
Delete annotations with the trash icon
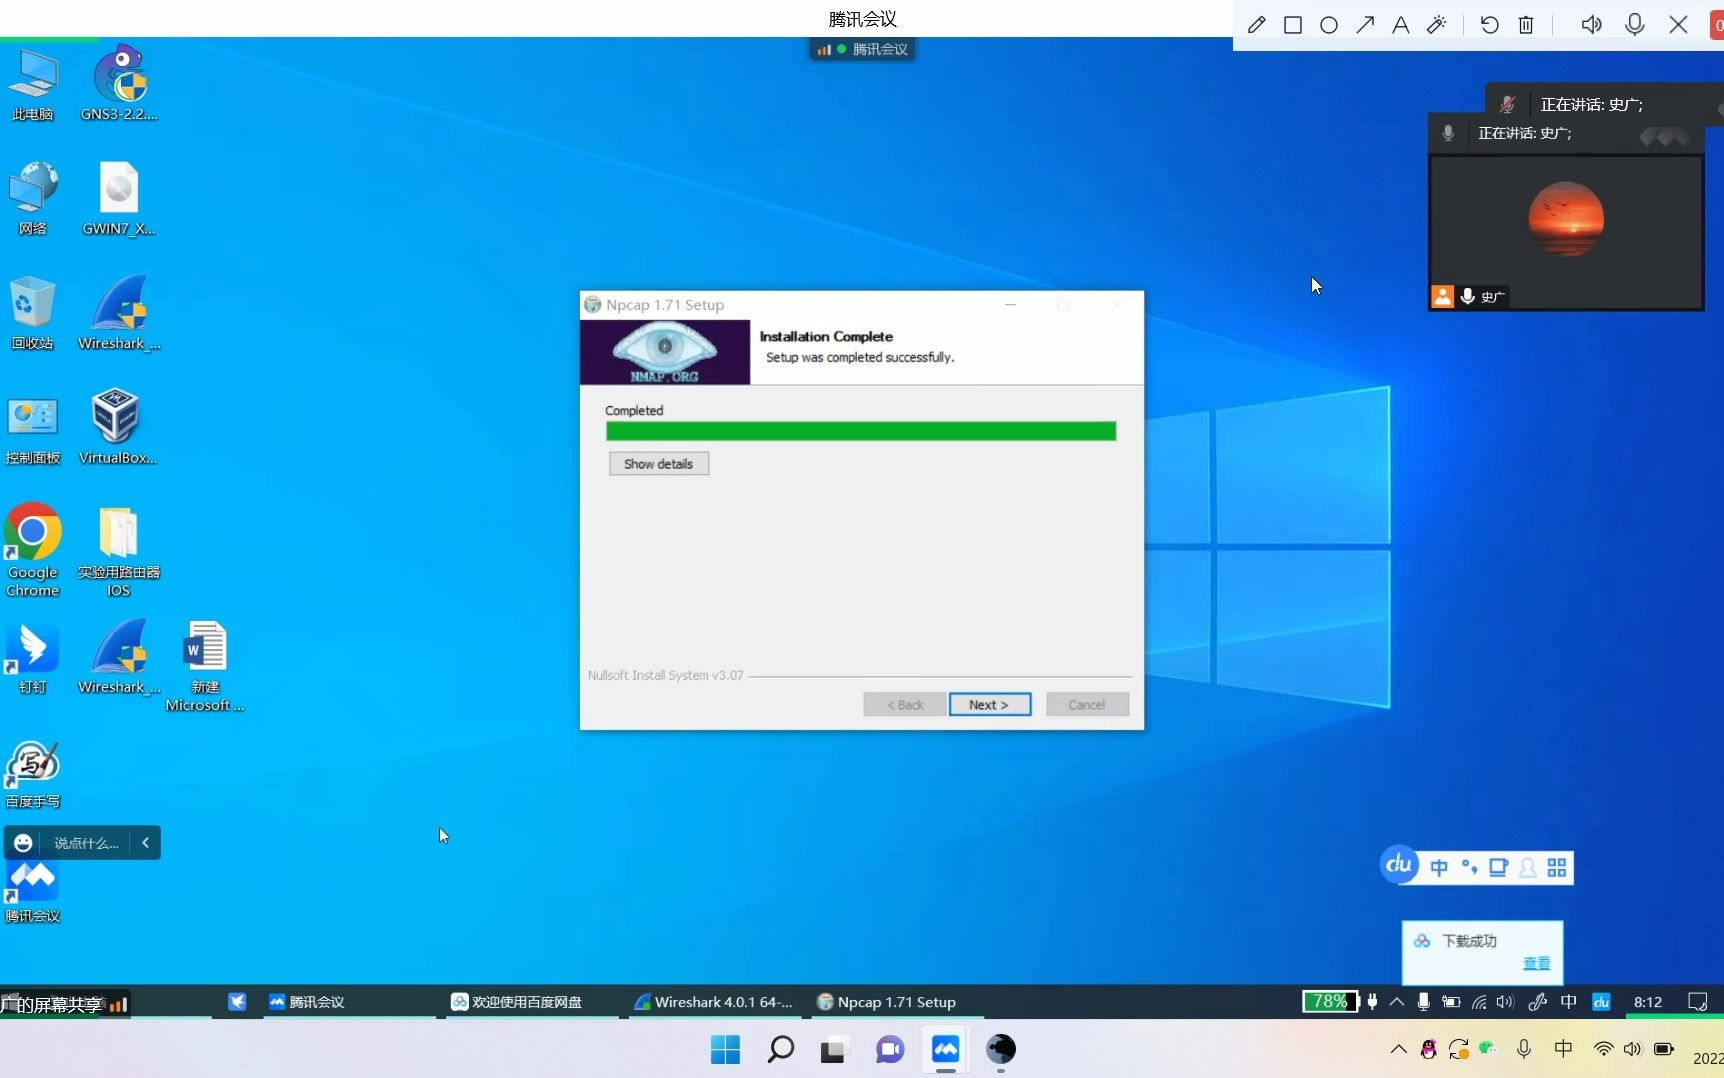(1526, 25)
